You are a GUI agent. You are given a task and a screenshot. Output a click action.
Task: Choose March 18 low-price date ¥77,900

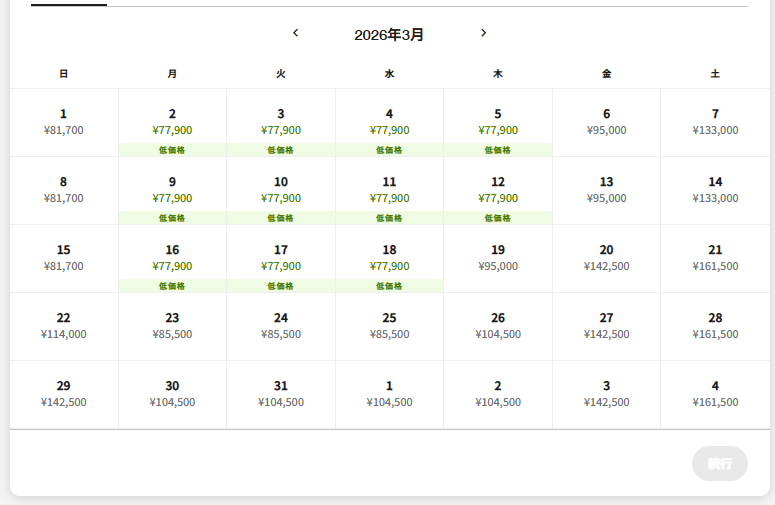tap(389, 258)
